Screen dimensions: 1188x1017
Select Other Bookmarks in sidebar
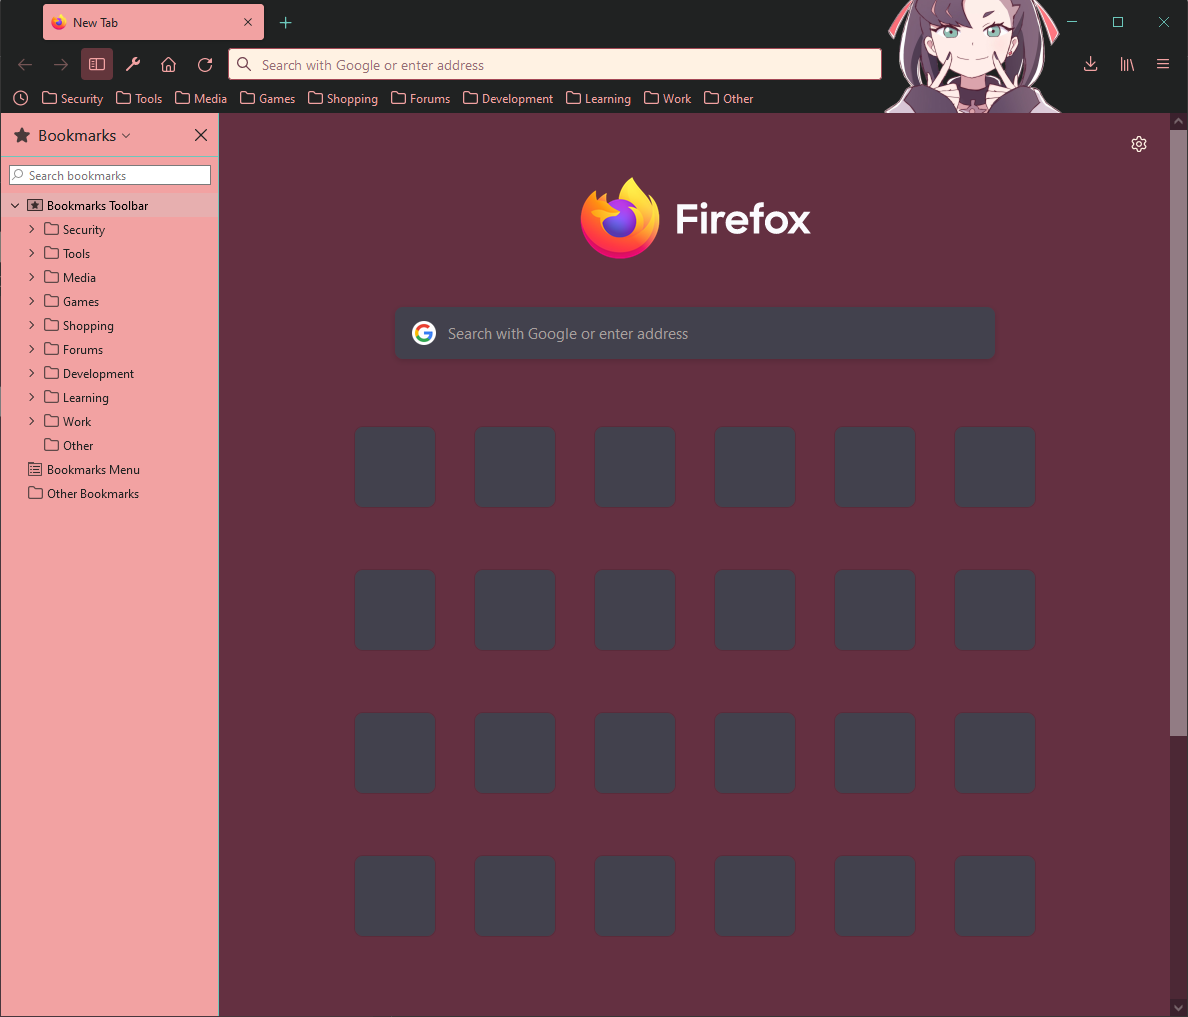(x=110, y=493)
